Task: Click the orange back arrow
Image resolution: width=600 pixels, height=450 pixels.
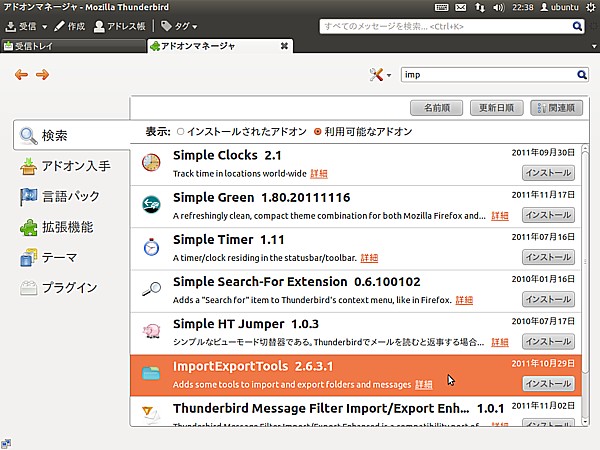Action: [x=21, y=74]
